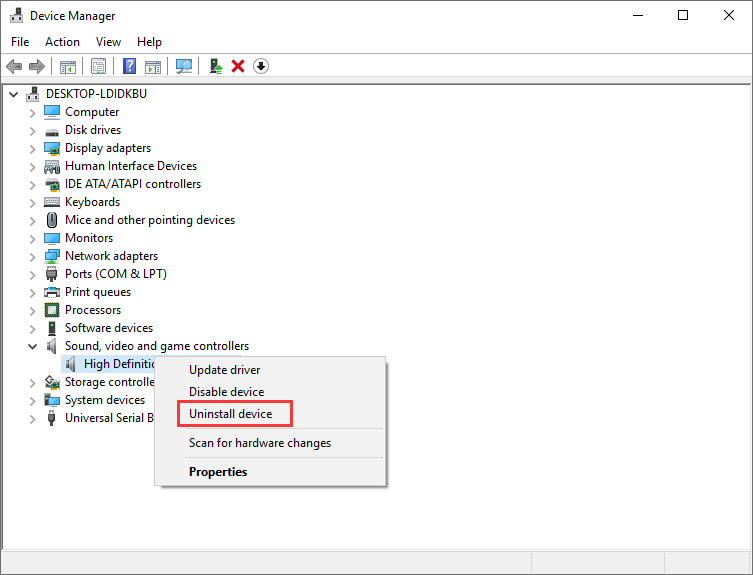
Task: Click the IDE ATA/ATAPI controllers icon
Action: 52,184
